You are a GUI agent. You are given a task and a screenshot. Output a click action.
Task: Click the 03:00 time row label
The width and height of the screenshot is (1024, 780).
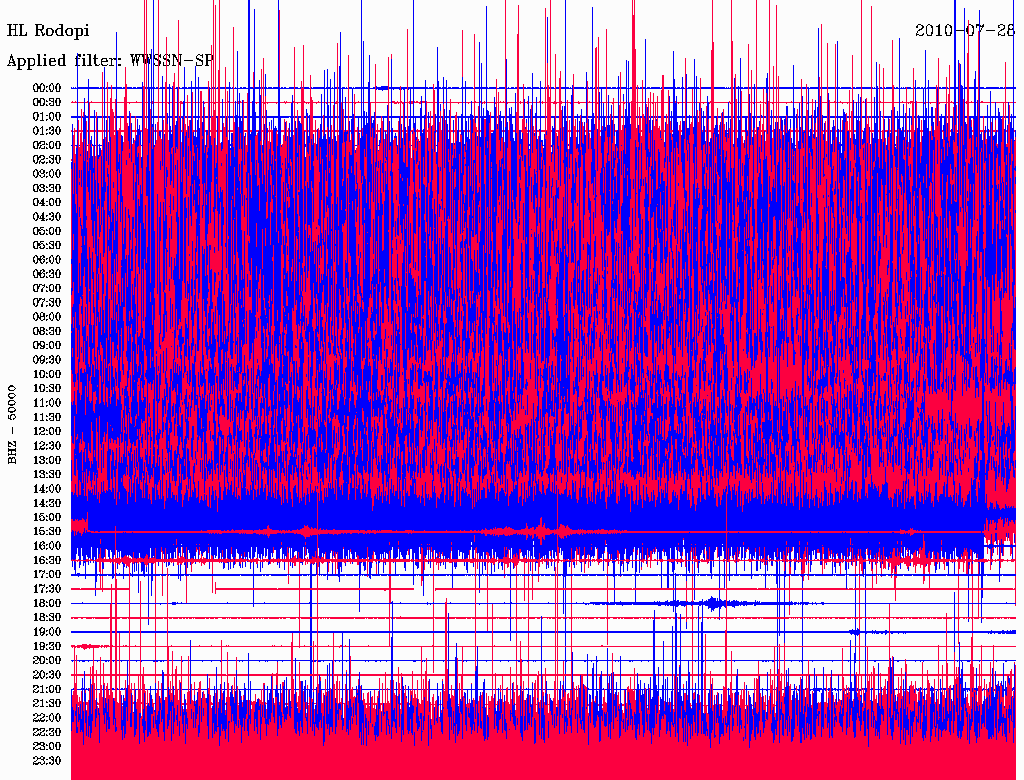[x=47, y=174]
